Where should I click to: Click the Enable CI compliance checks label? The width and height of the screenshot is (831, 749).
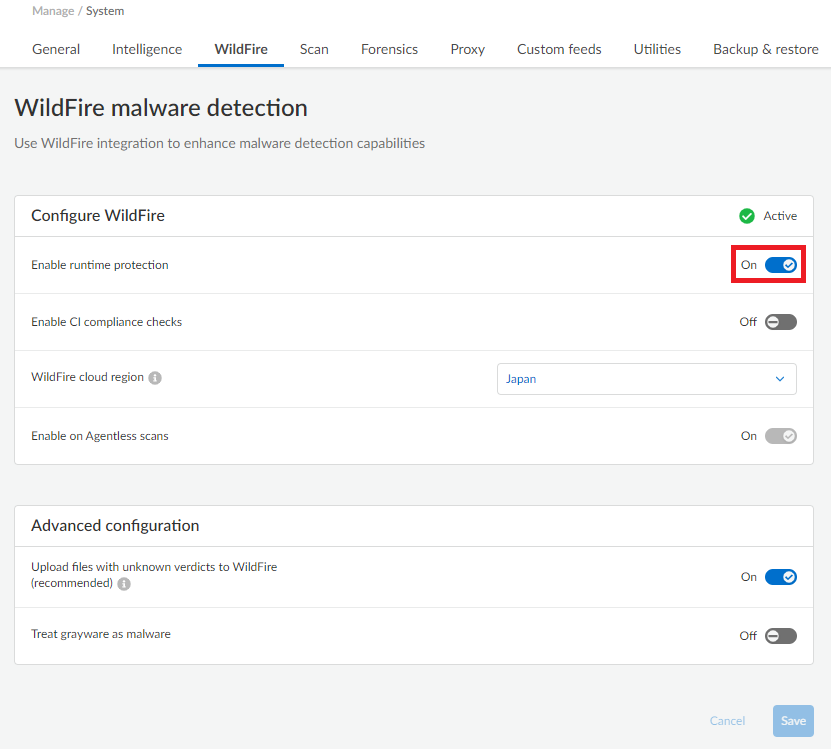[107, 322]
